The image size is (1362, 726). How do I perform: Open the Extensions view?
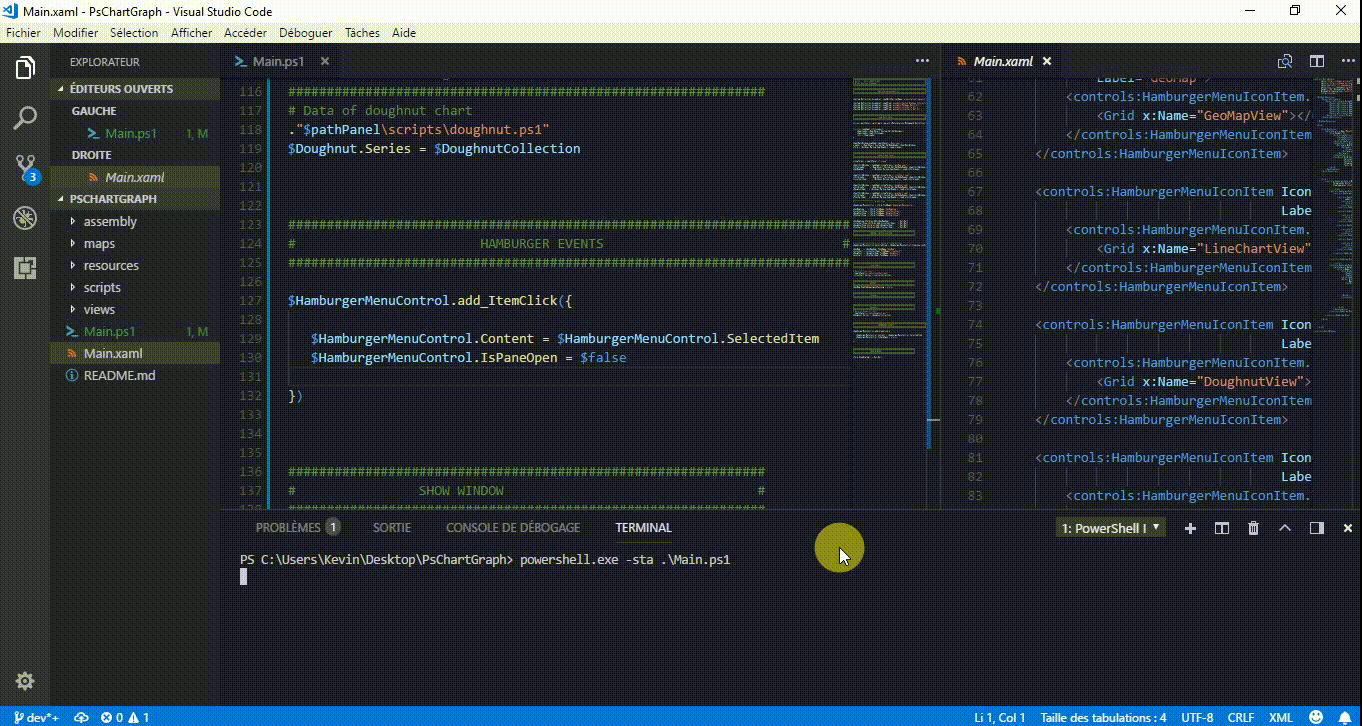coord(24,268)
